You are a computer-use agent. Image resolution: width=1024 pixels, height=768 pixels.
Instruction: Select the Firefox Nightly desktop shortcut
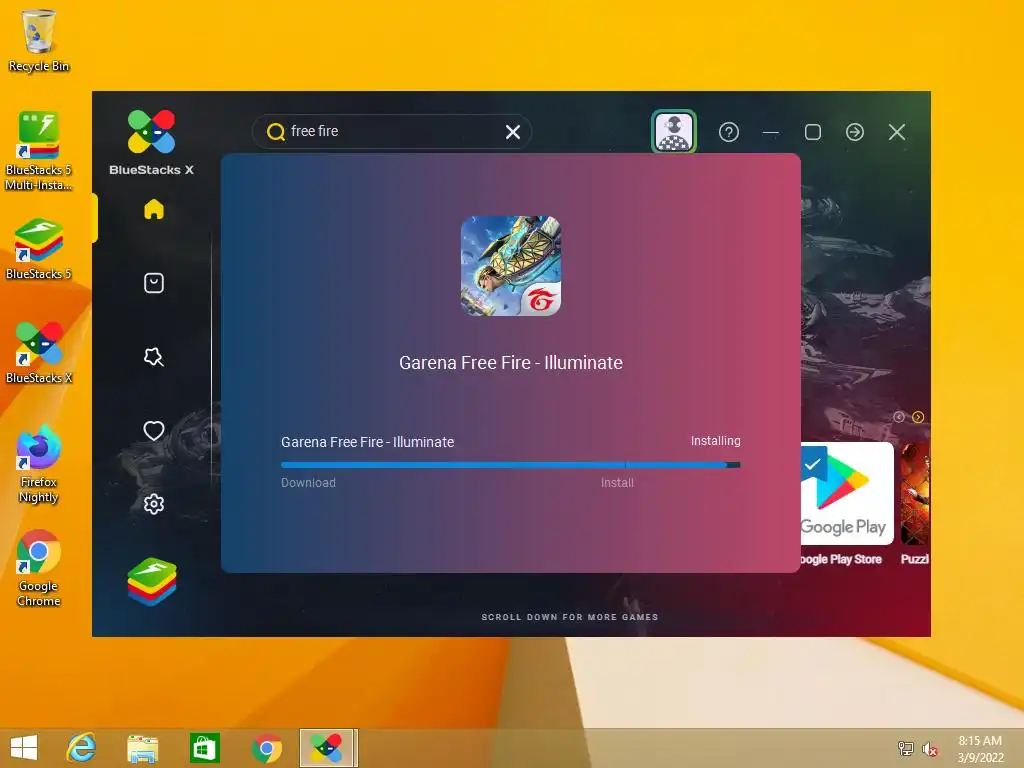(39, 464)
